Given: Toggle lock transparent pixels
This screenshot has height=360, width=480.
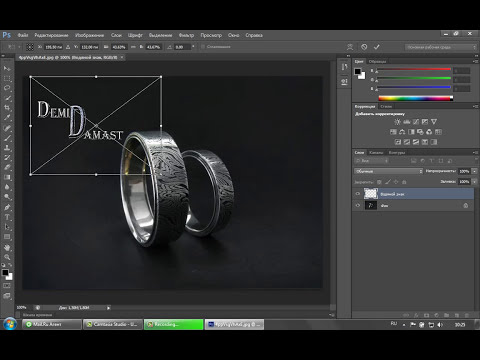Looking at the screenshot, I should 379,182.
